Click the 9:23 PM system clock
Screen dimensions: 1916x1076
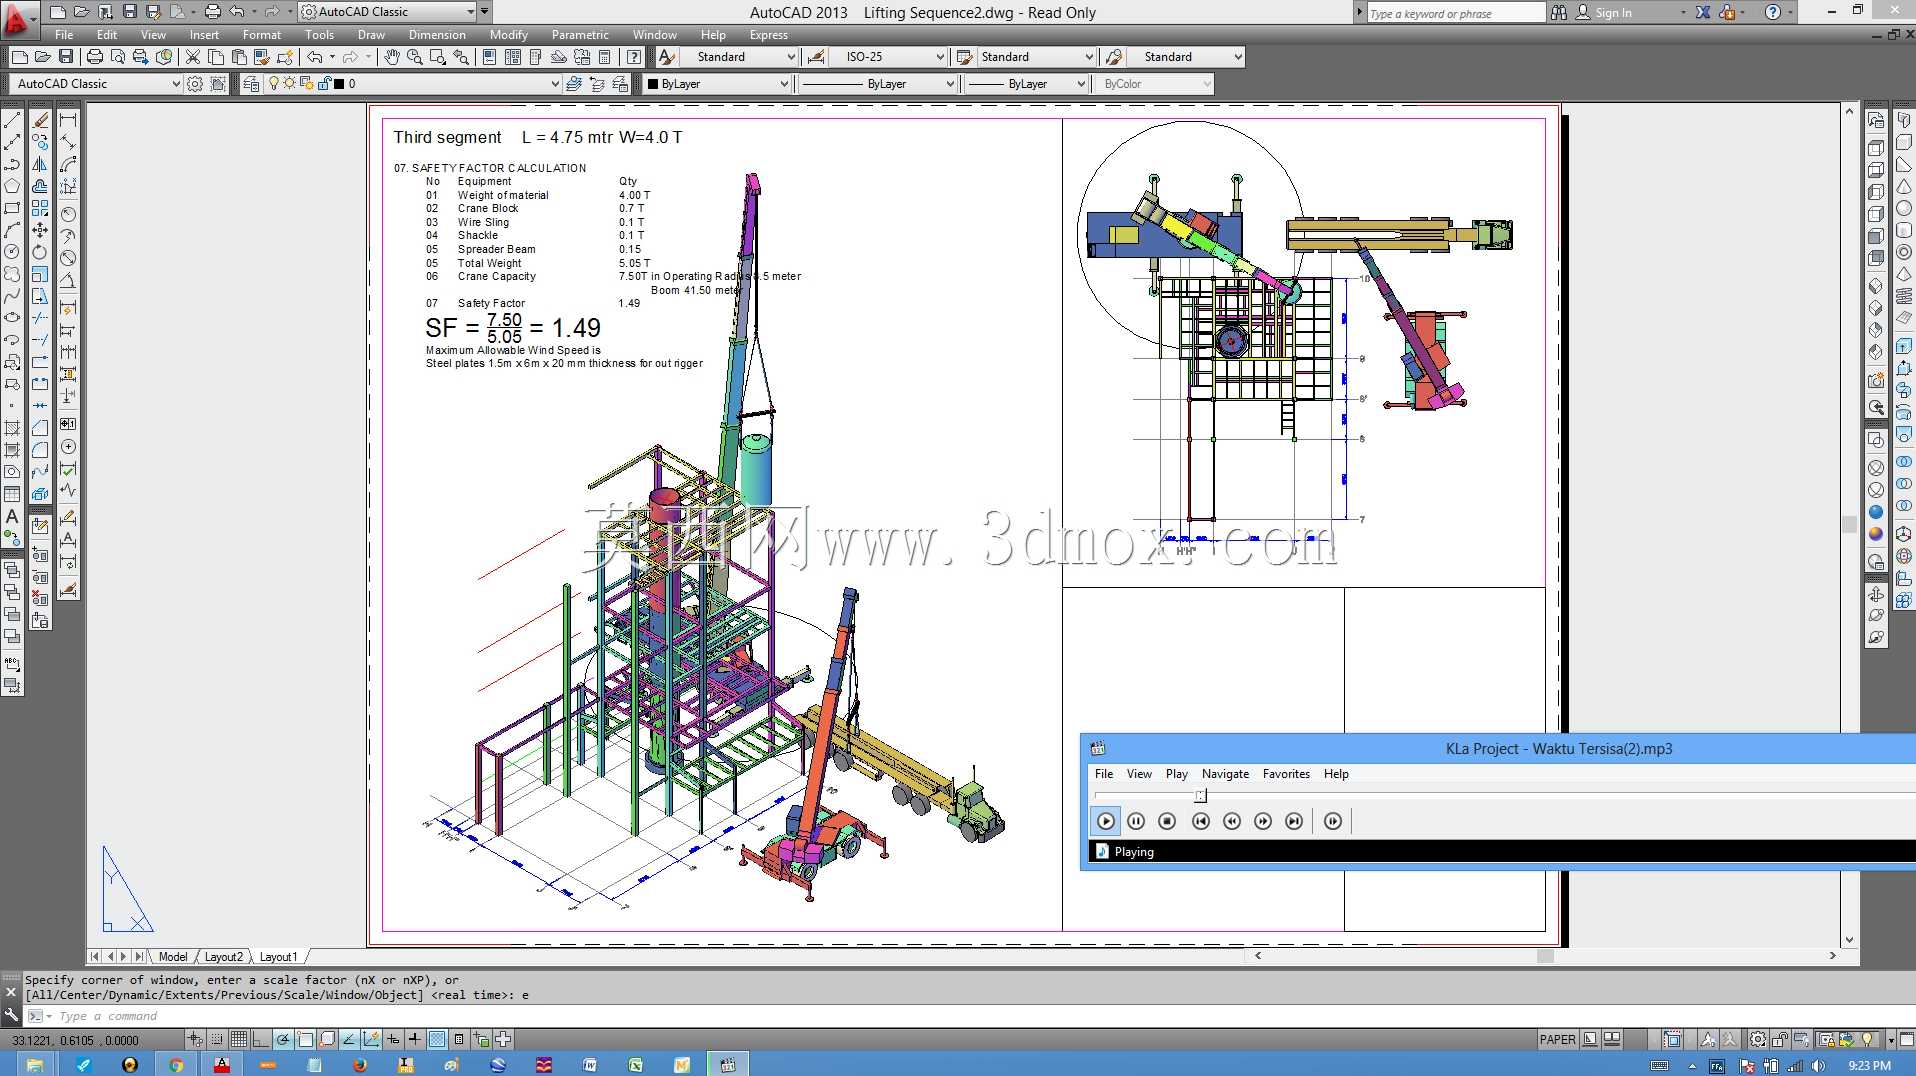1869,1066
